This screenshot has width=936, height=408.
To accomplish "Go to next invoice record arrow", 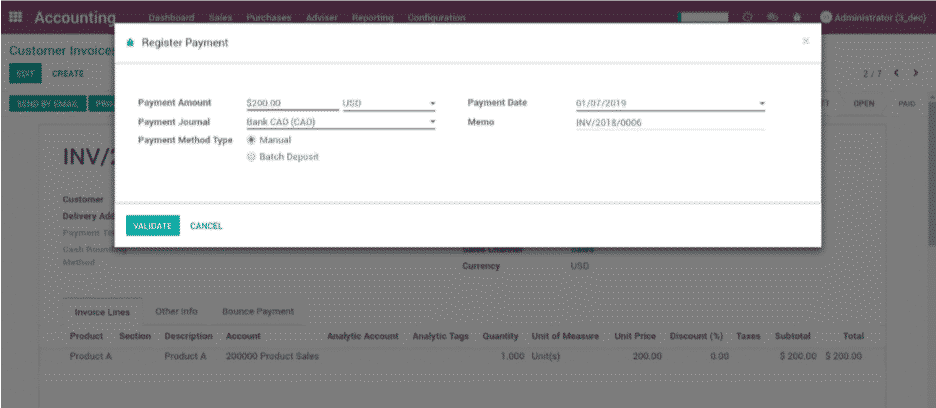I will point(915,73).
